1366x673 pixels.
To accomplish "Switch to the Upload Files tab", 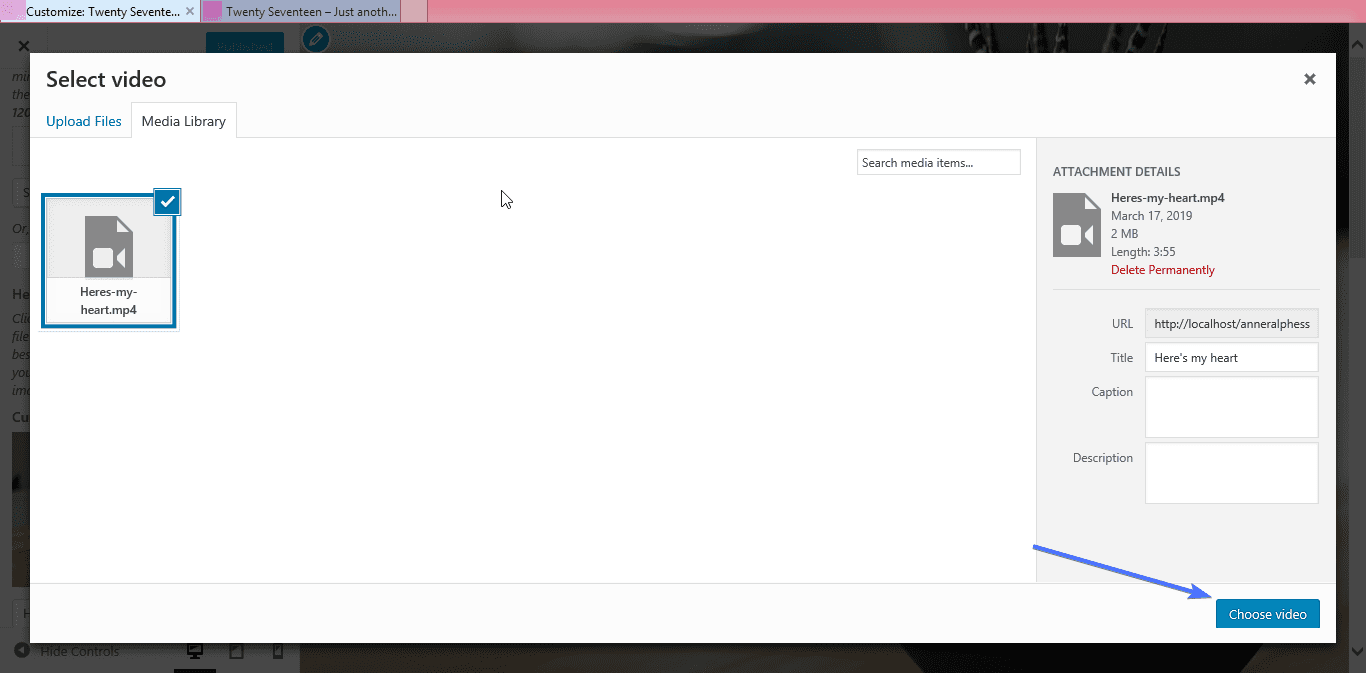I will pyautogui.click(x=84, y=121).
